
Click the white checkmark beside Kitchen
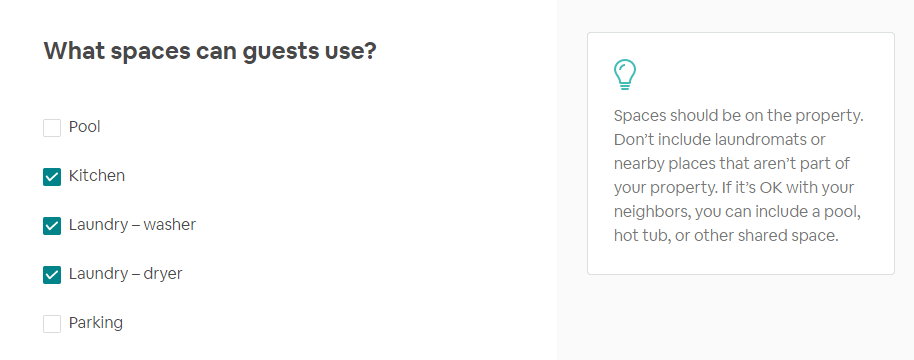52,177
